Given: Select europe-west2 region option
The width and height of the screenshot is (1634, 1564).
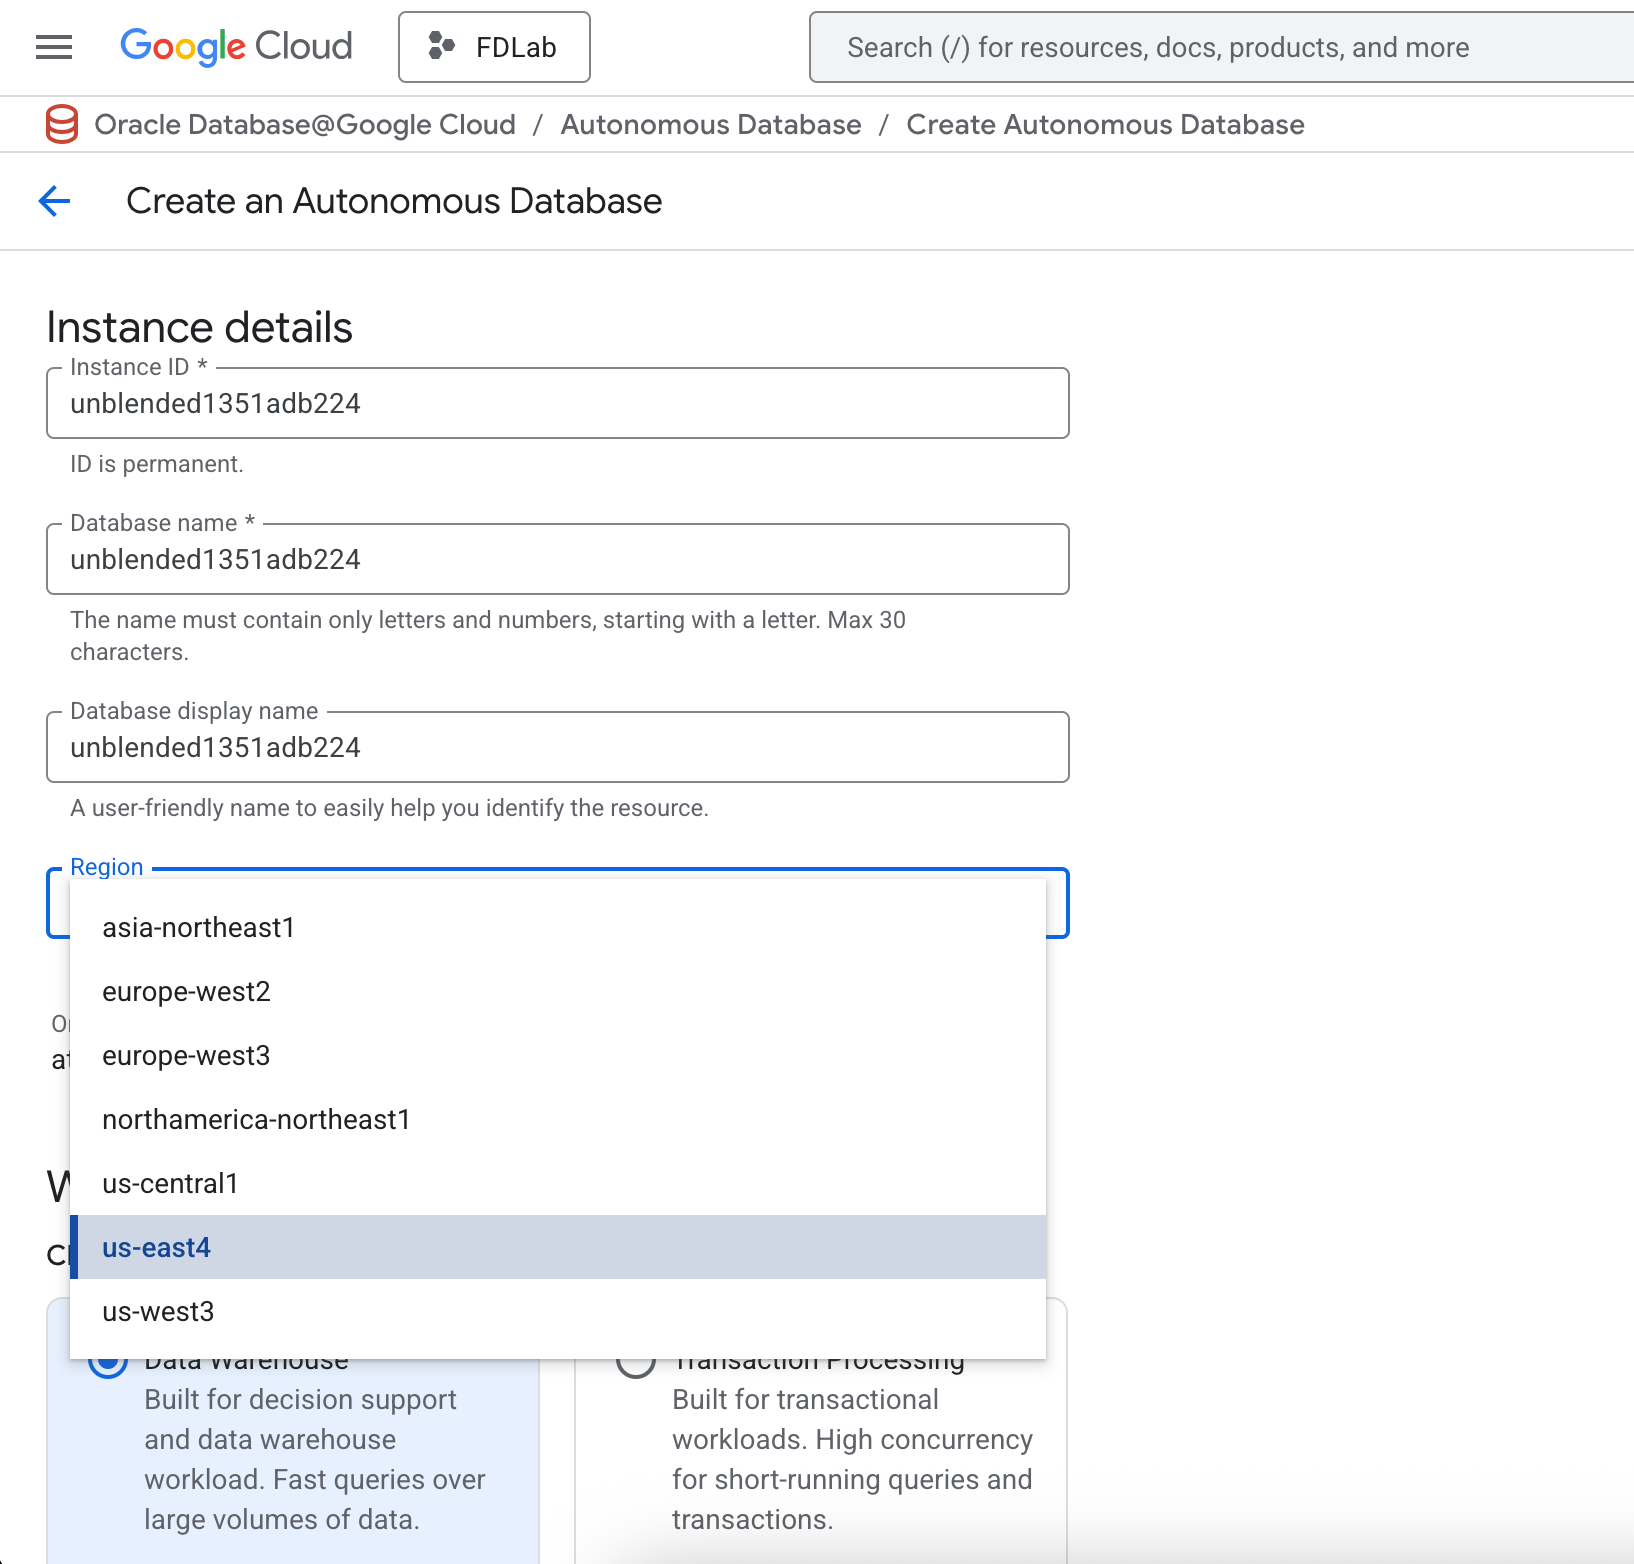Looking at the screenshot, I should (558, 991).
